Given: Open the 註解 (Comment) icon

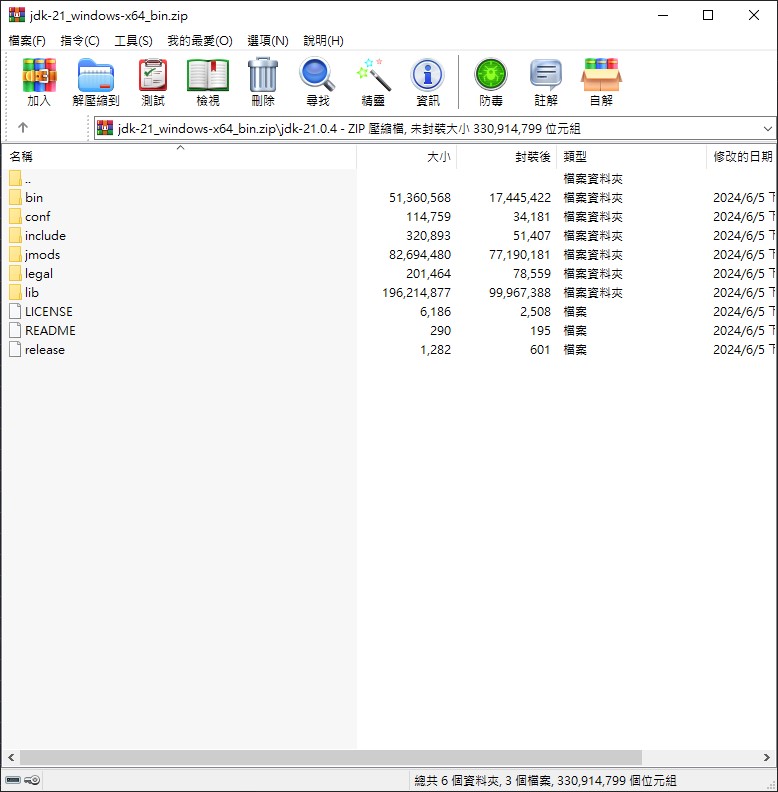Looking at the screenshot, I should tap(546, 82).
